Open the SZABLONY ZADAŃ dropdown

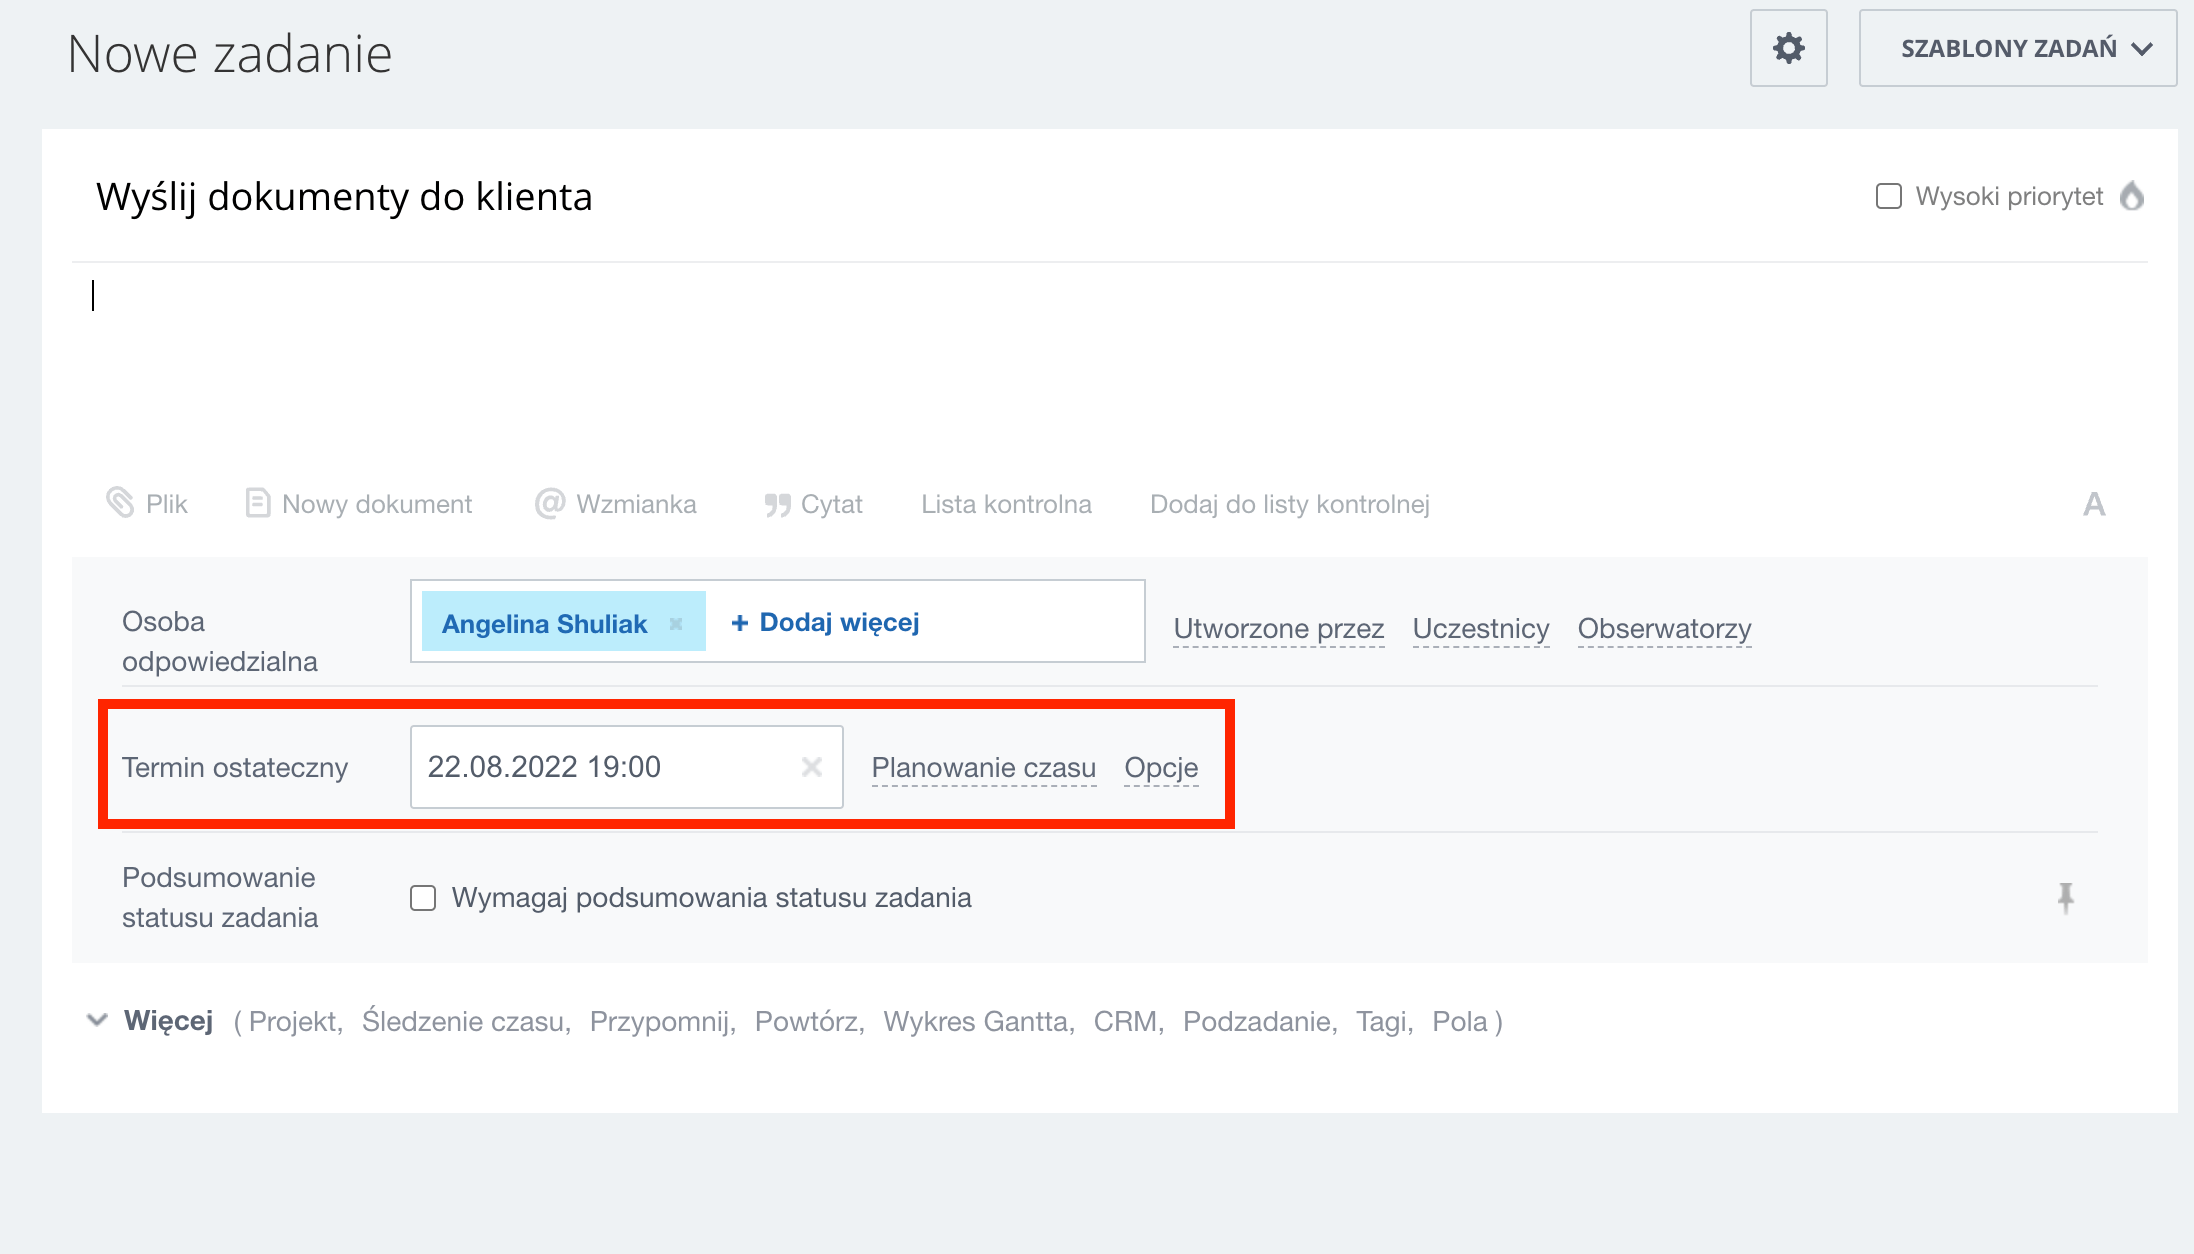[2017, 48]
